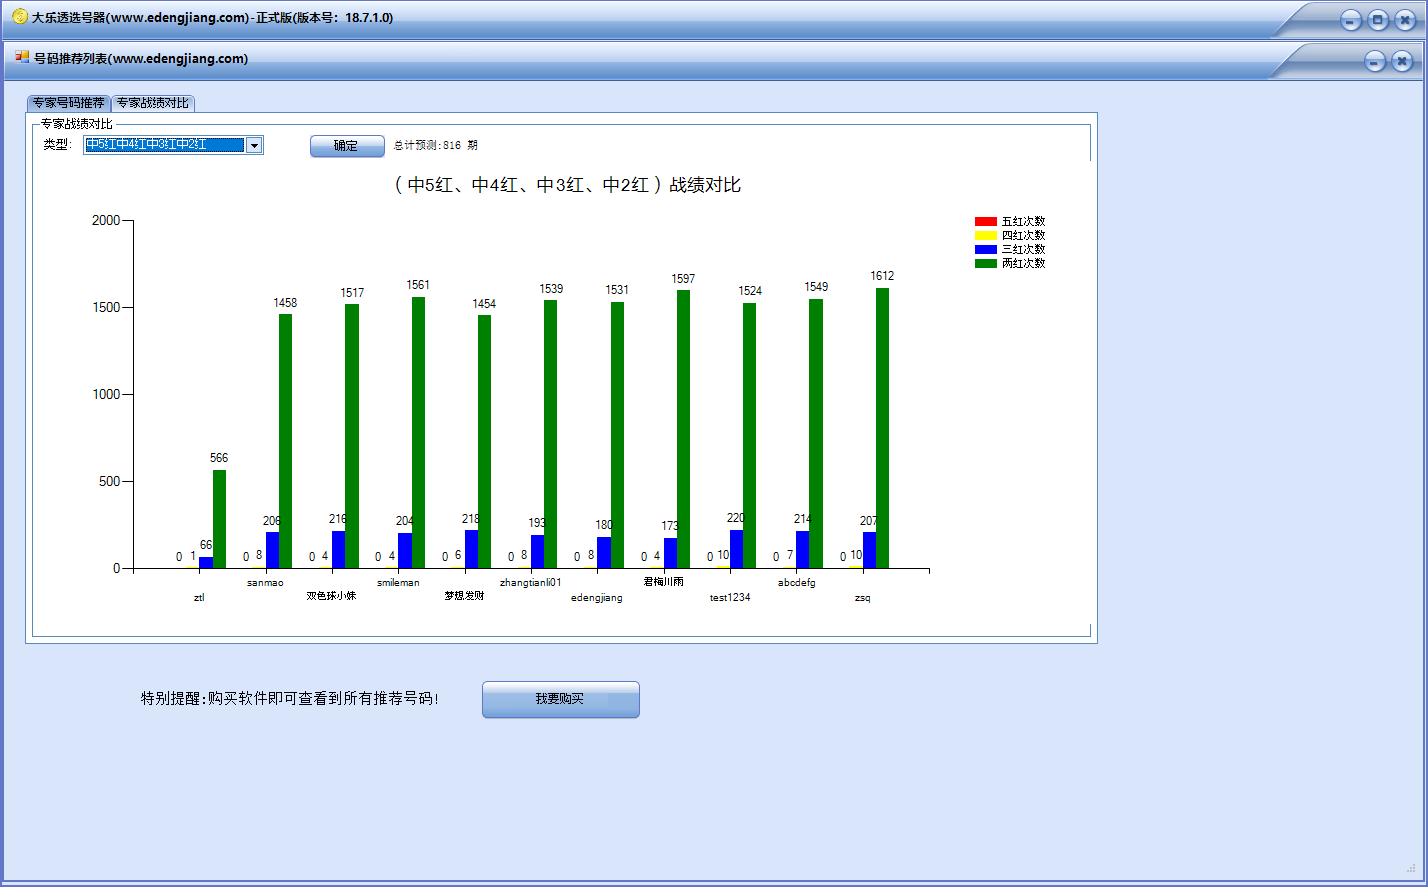
Task: Switch to the 专家号码推荐 tab
Action: [68, 103]
